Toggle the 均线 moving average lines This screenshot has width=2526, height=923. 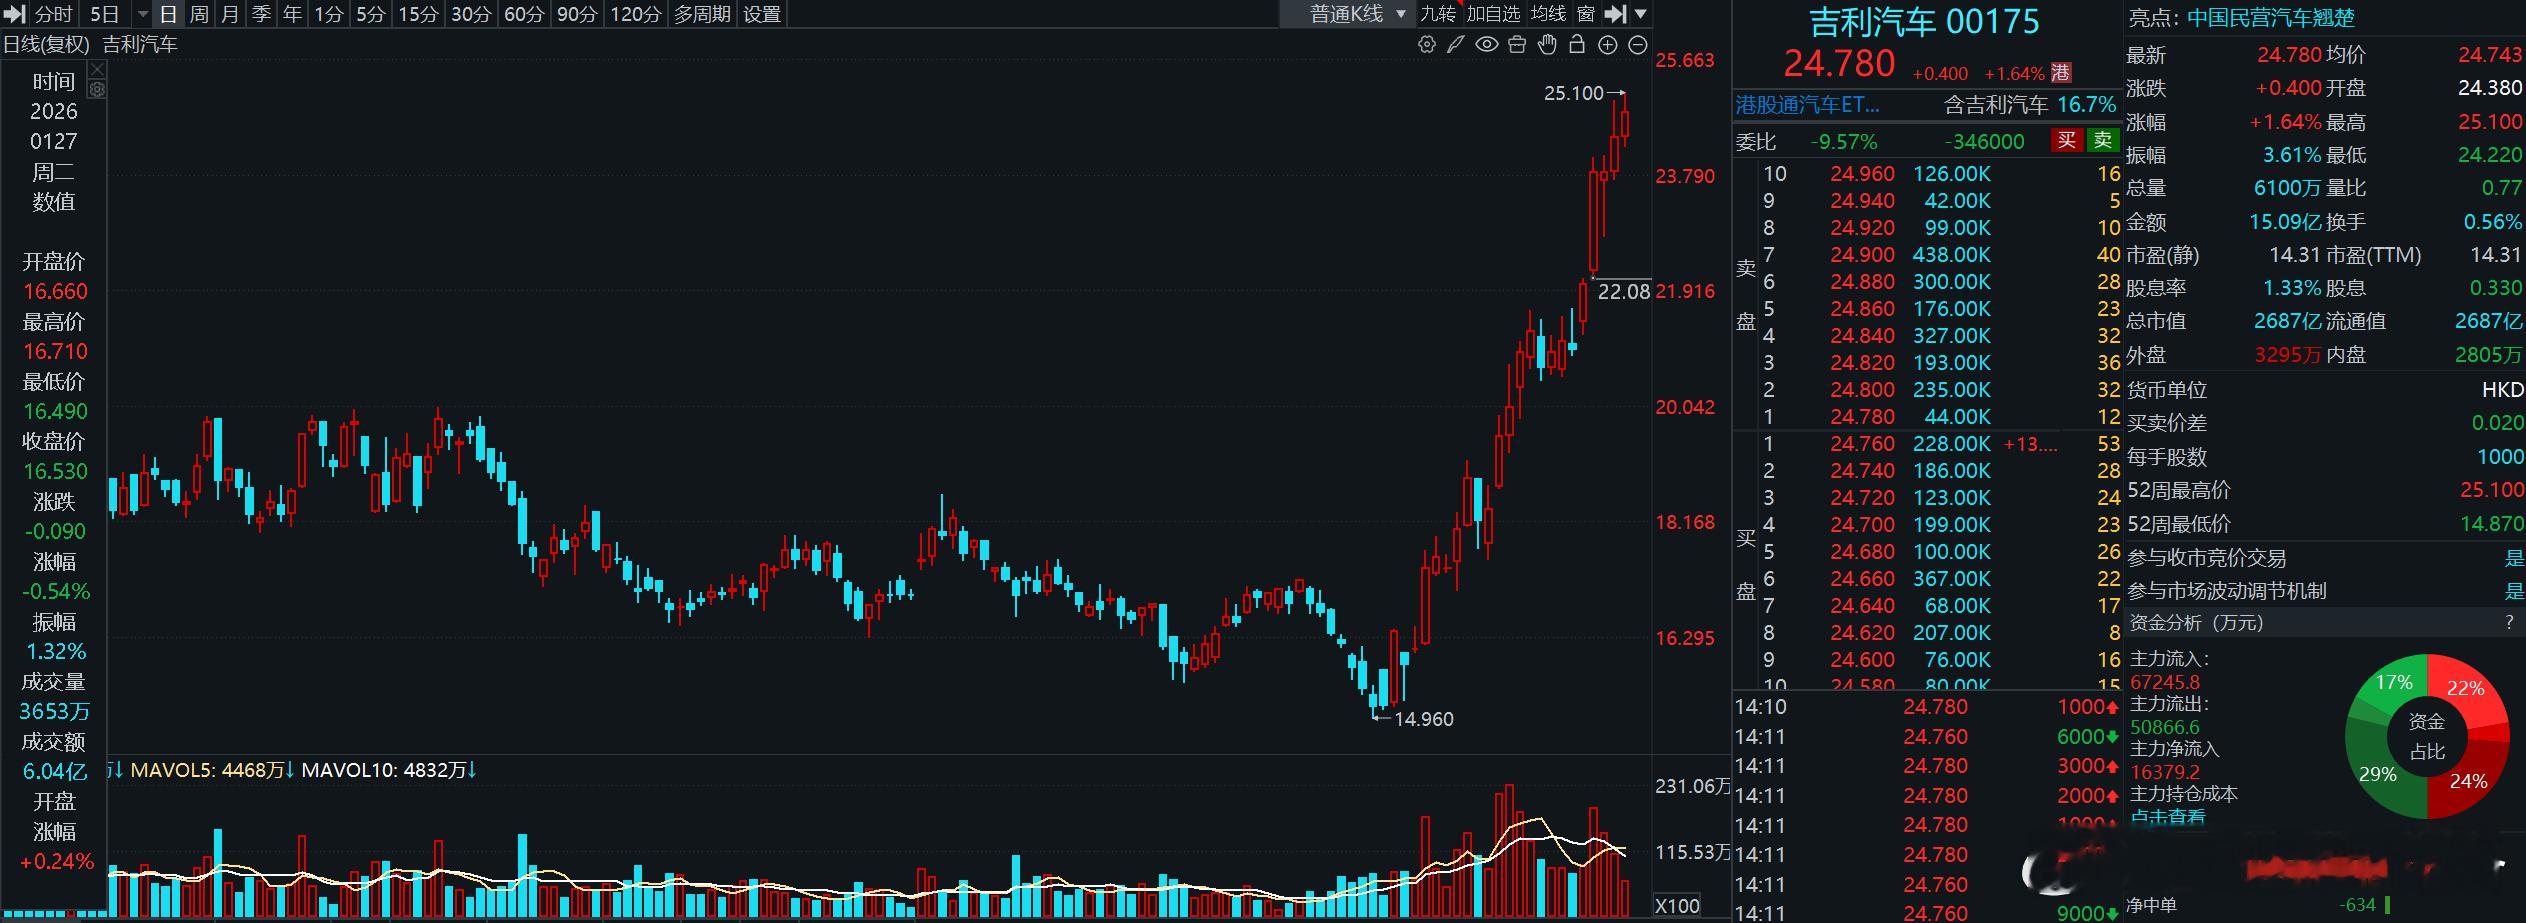pyautogui.click(x=1548, y=14)
